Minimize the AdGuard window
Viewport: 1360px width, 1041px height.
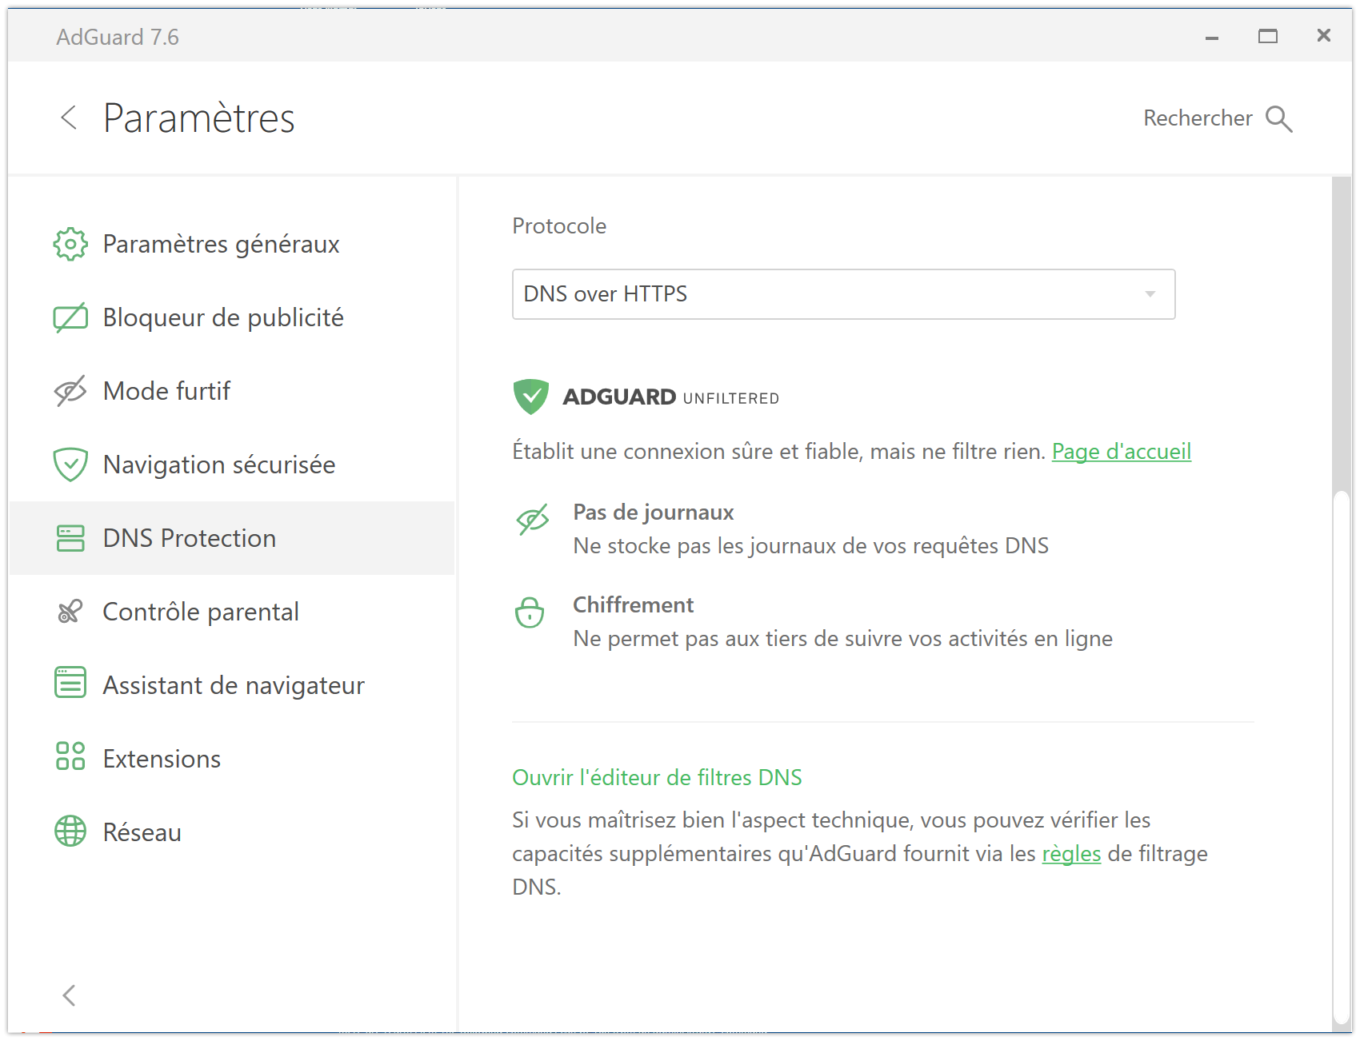coord(1212,37)
